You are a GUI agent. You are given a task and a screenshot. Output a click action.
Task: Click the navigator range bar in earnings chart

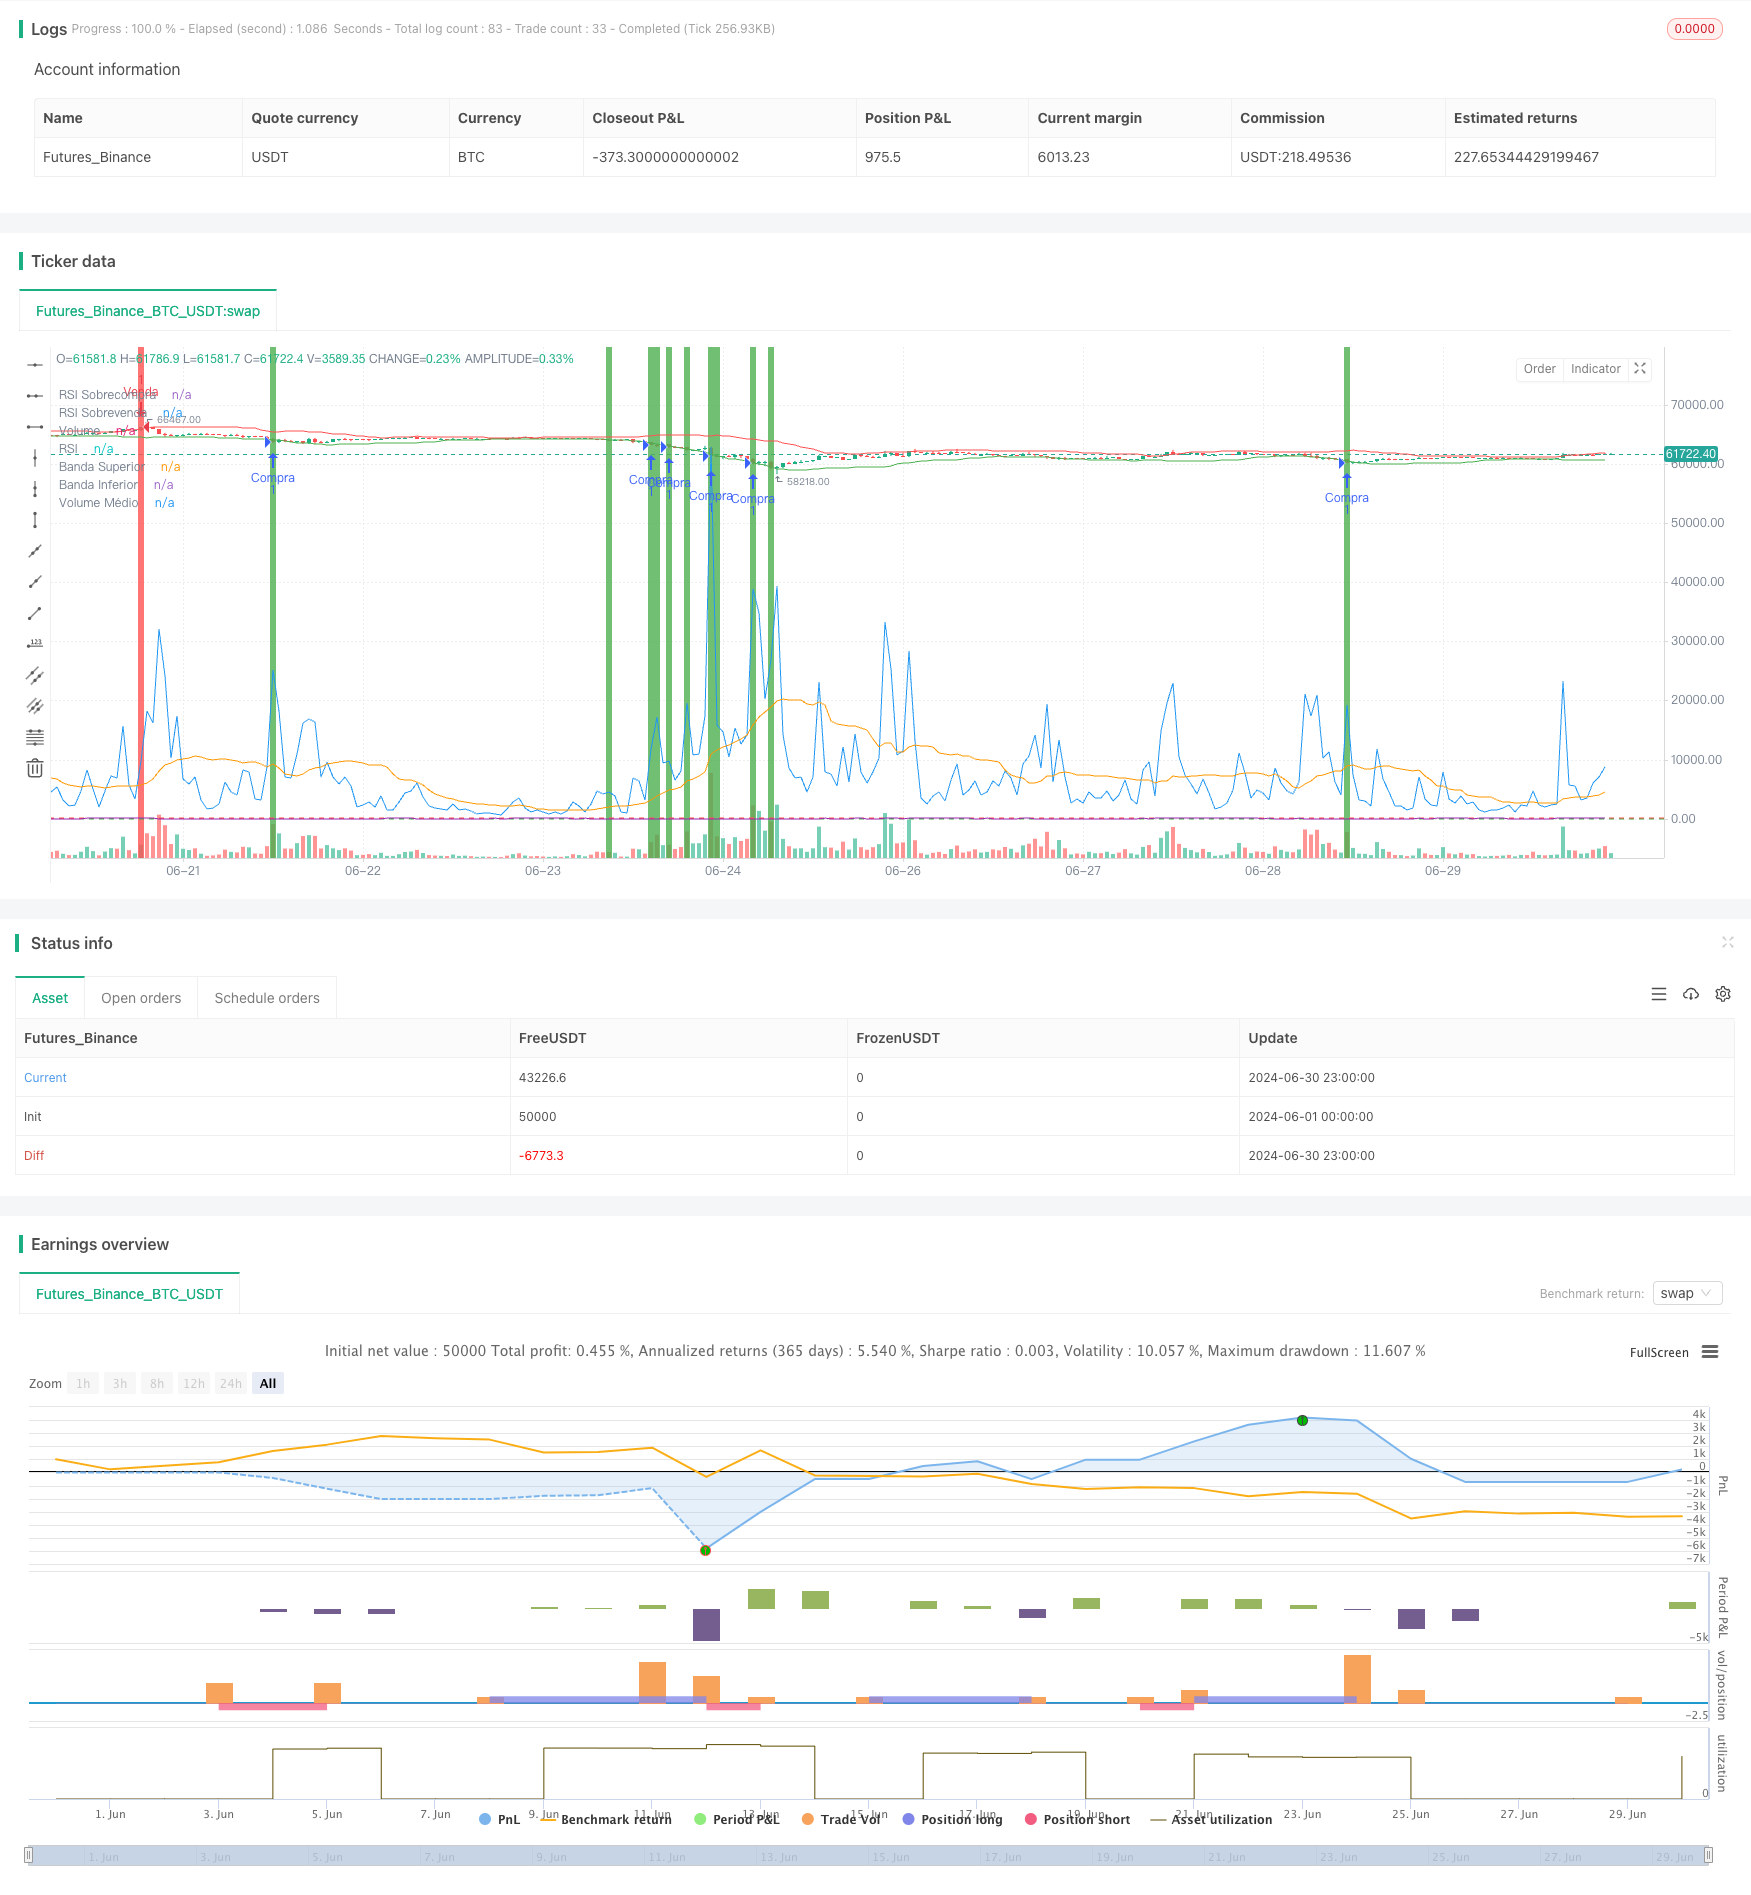click(x=868, y=1855)
